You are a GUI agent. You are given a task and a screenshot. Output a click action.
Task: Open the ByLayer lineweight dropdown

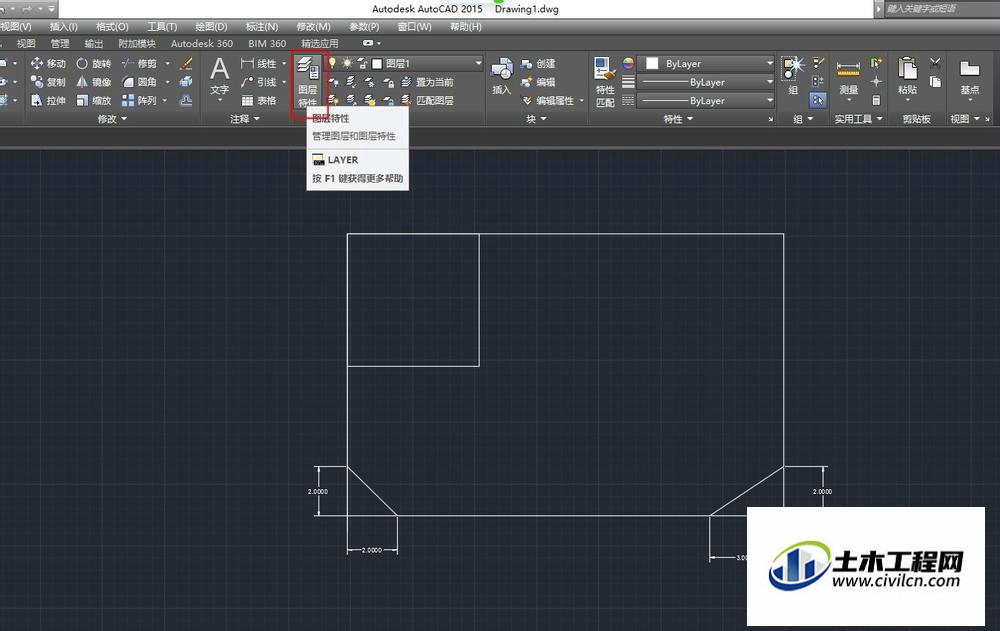tap(770, 82)
